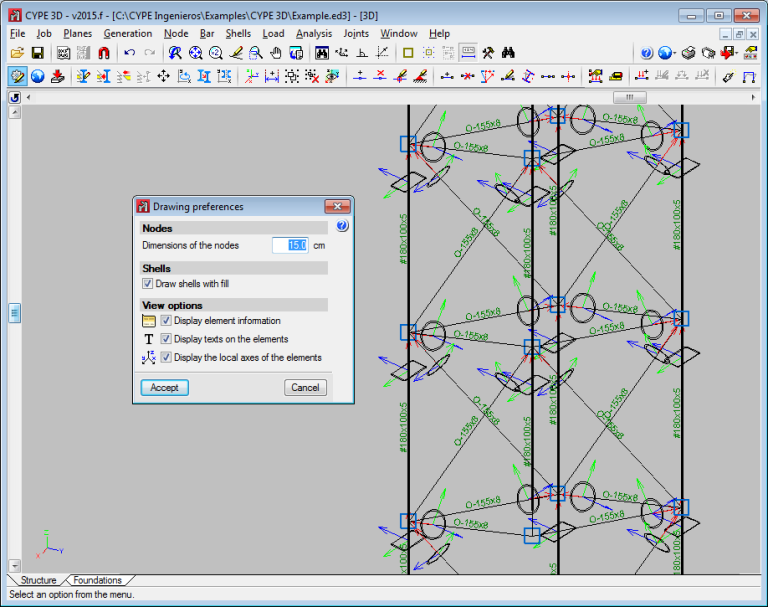The height and width of the screenshot is (607, 768).
Task: Click the vertical scrollbar thumb on the left
Action: pos(15,313)
